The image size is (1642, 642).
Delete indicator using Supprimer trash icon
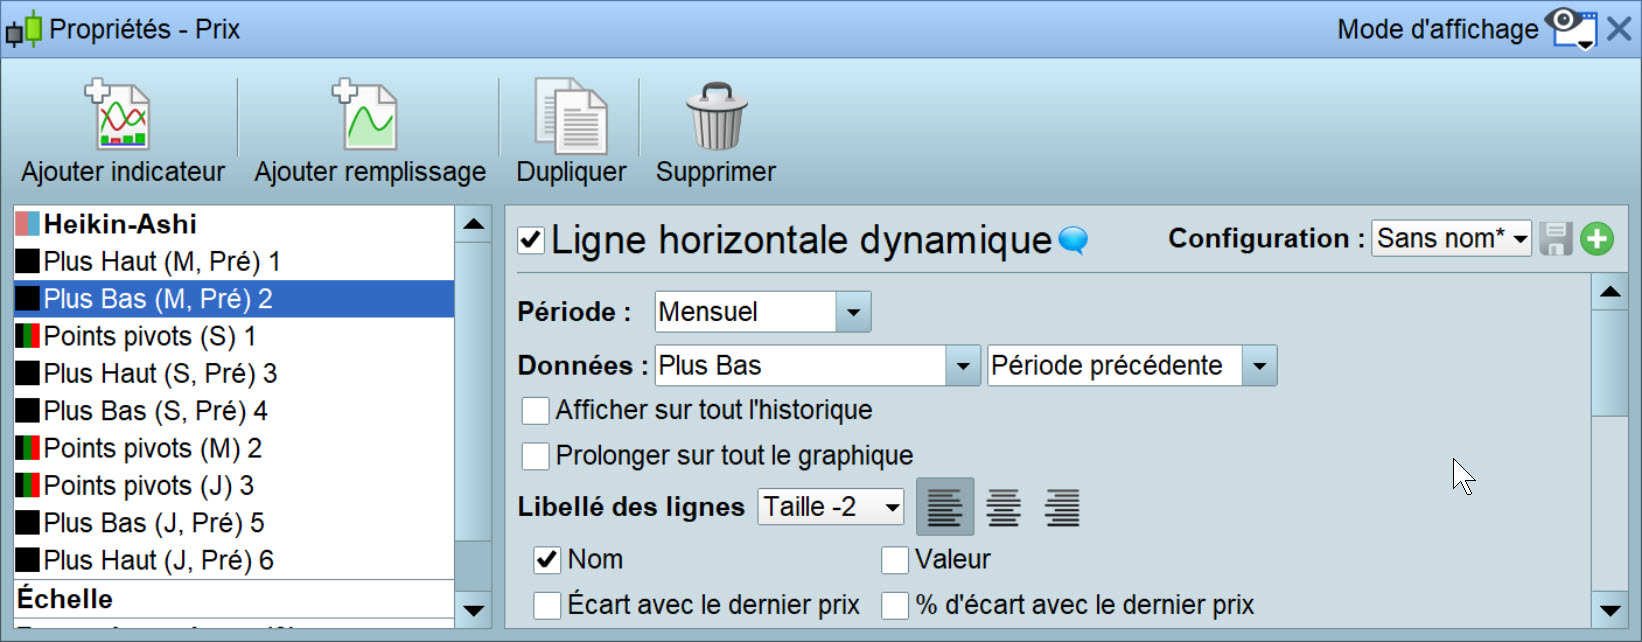coord(716,118)
